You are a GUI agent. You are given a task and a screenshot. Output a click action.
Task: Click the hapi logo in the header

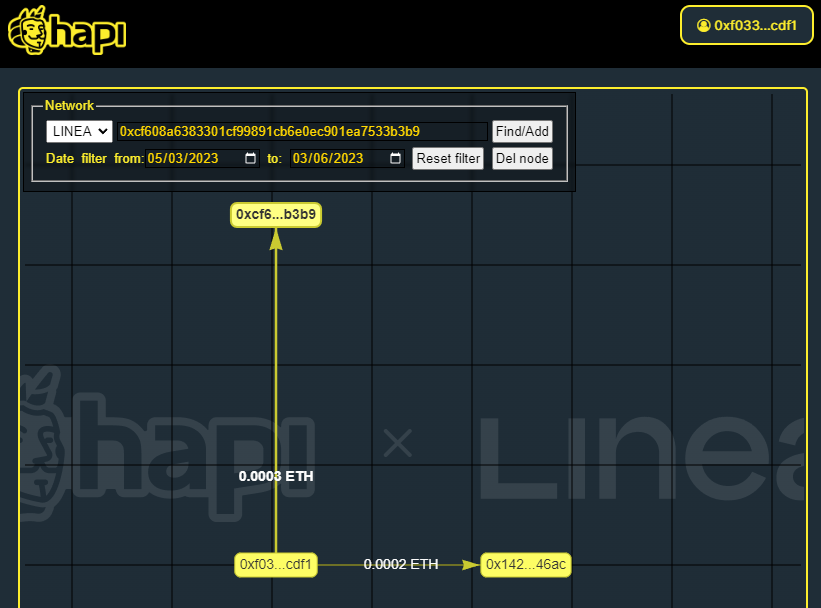coord(67,30)
